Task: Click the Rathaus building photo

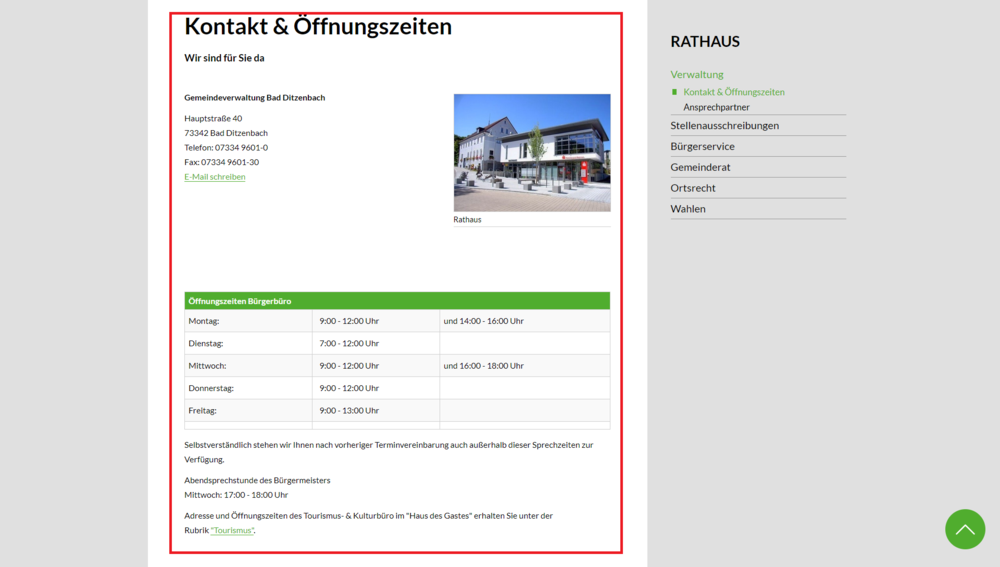Action: (x=532, y=152)
